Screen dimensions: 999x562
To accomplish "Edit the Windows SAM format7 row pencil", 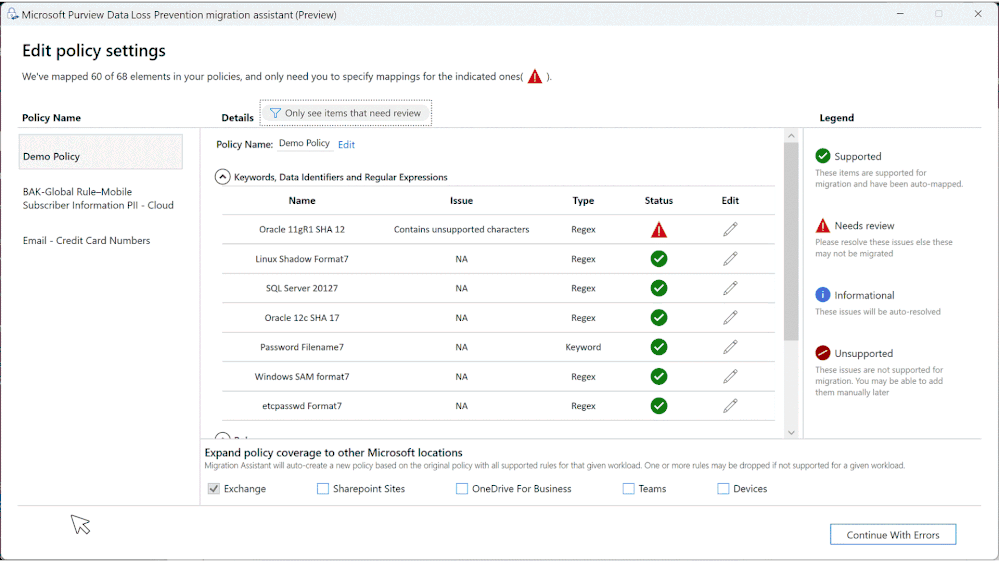I will tap(730, 377).
